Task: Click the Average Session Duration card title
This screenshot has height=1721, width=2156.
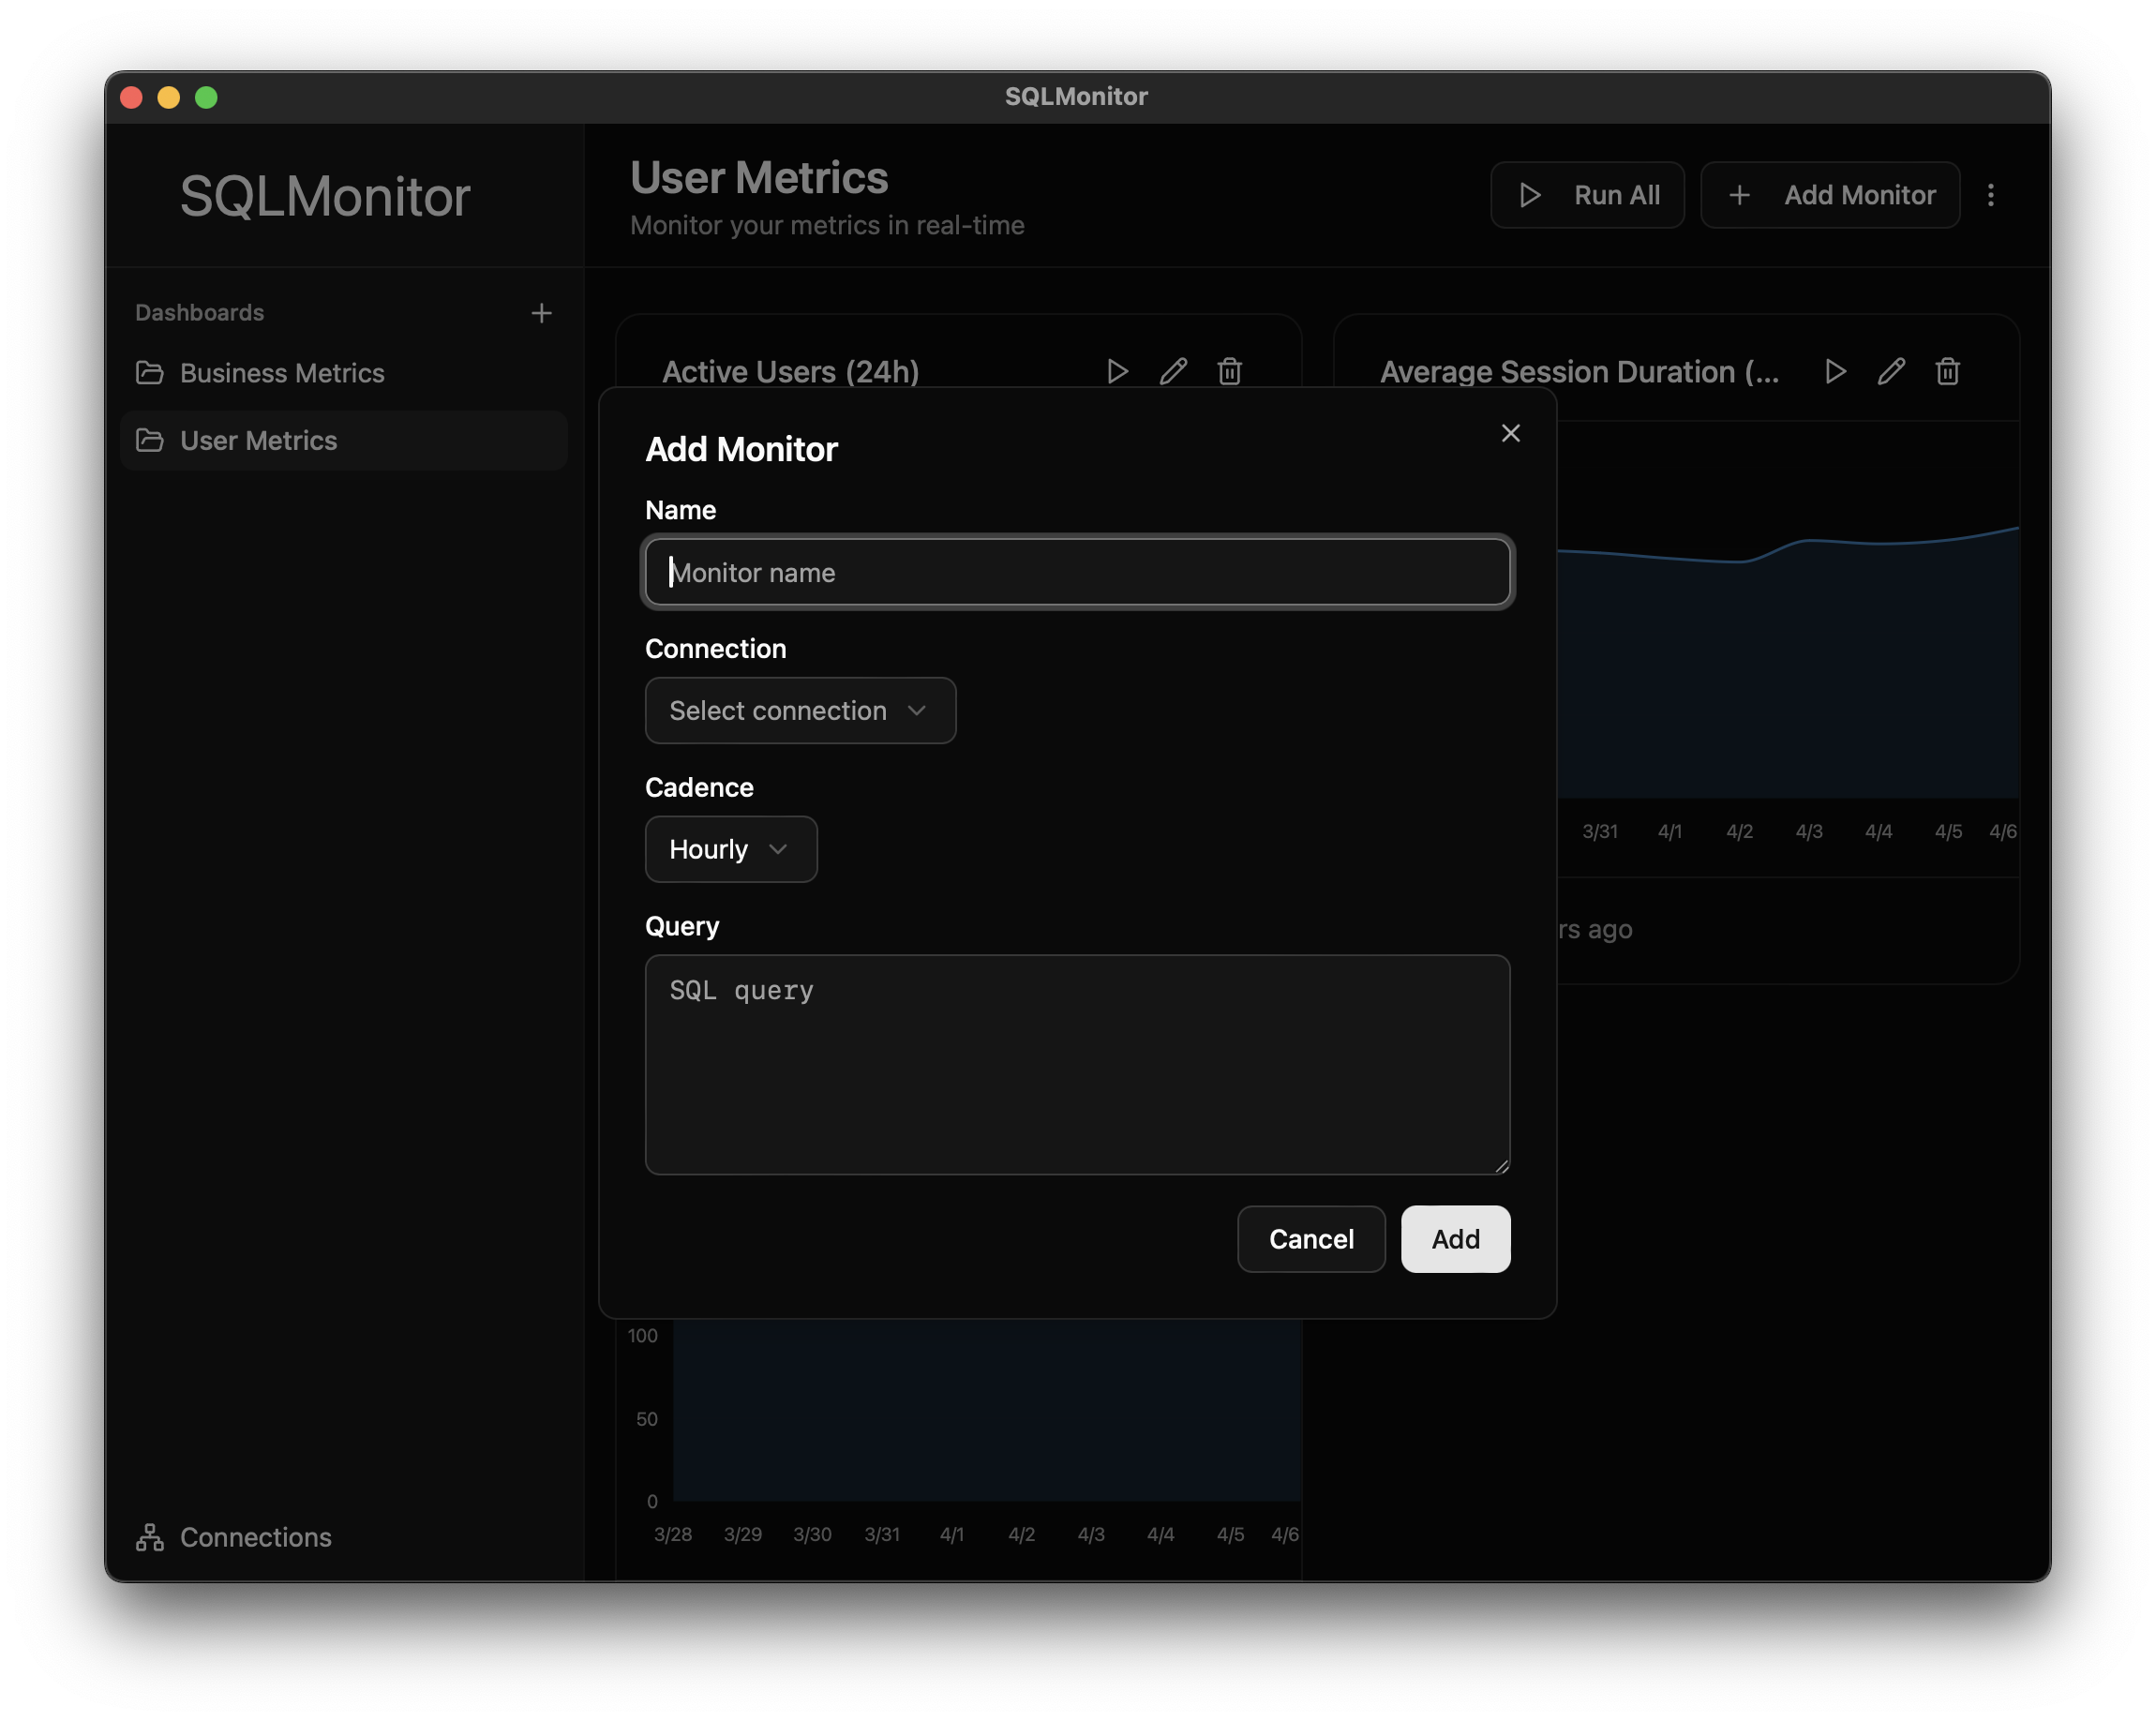Action: point(1580,372)
